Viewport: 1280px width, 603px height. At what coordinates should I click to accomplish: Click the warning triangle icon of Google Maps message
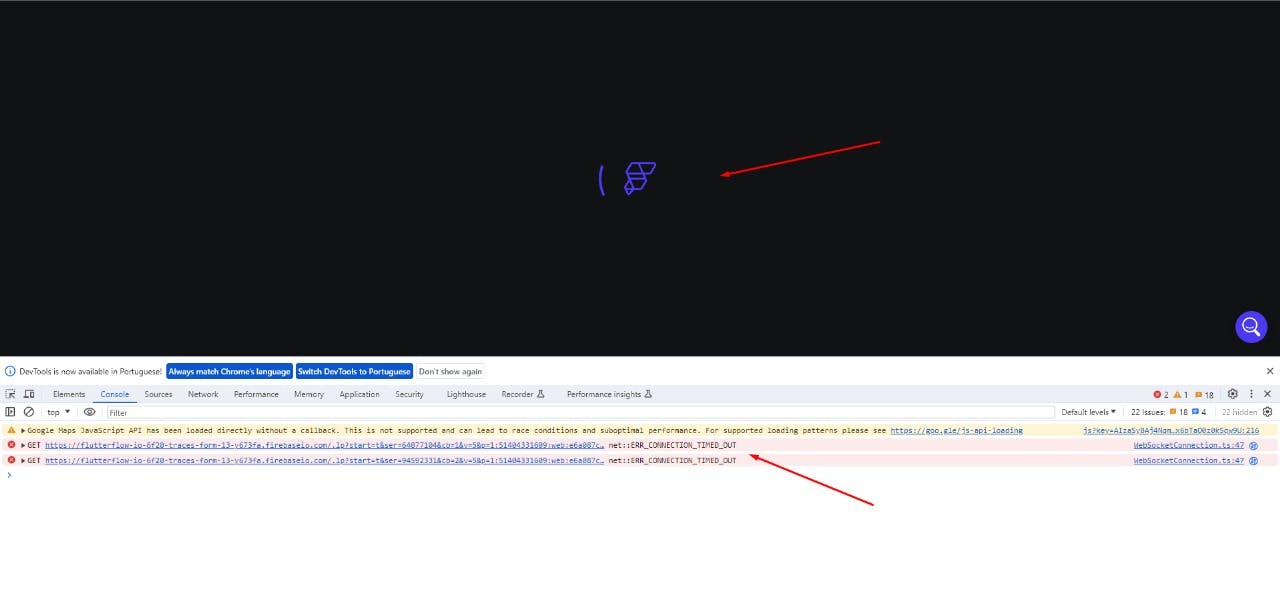(12, 430)
